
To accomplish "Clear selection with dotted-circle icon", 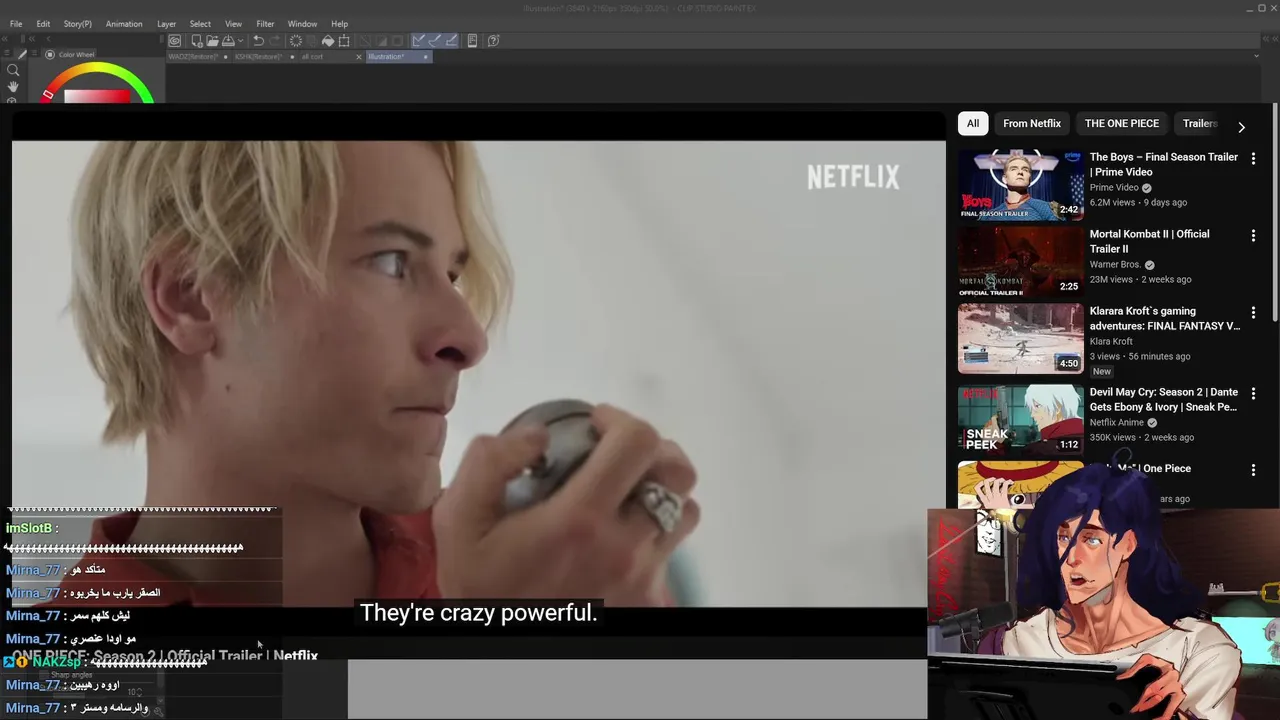I will click(296, 41).
